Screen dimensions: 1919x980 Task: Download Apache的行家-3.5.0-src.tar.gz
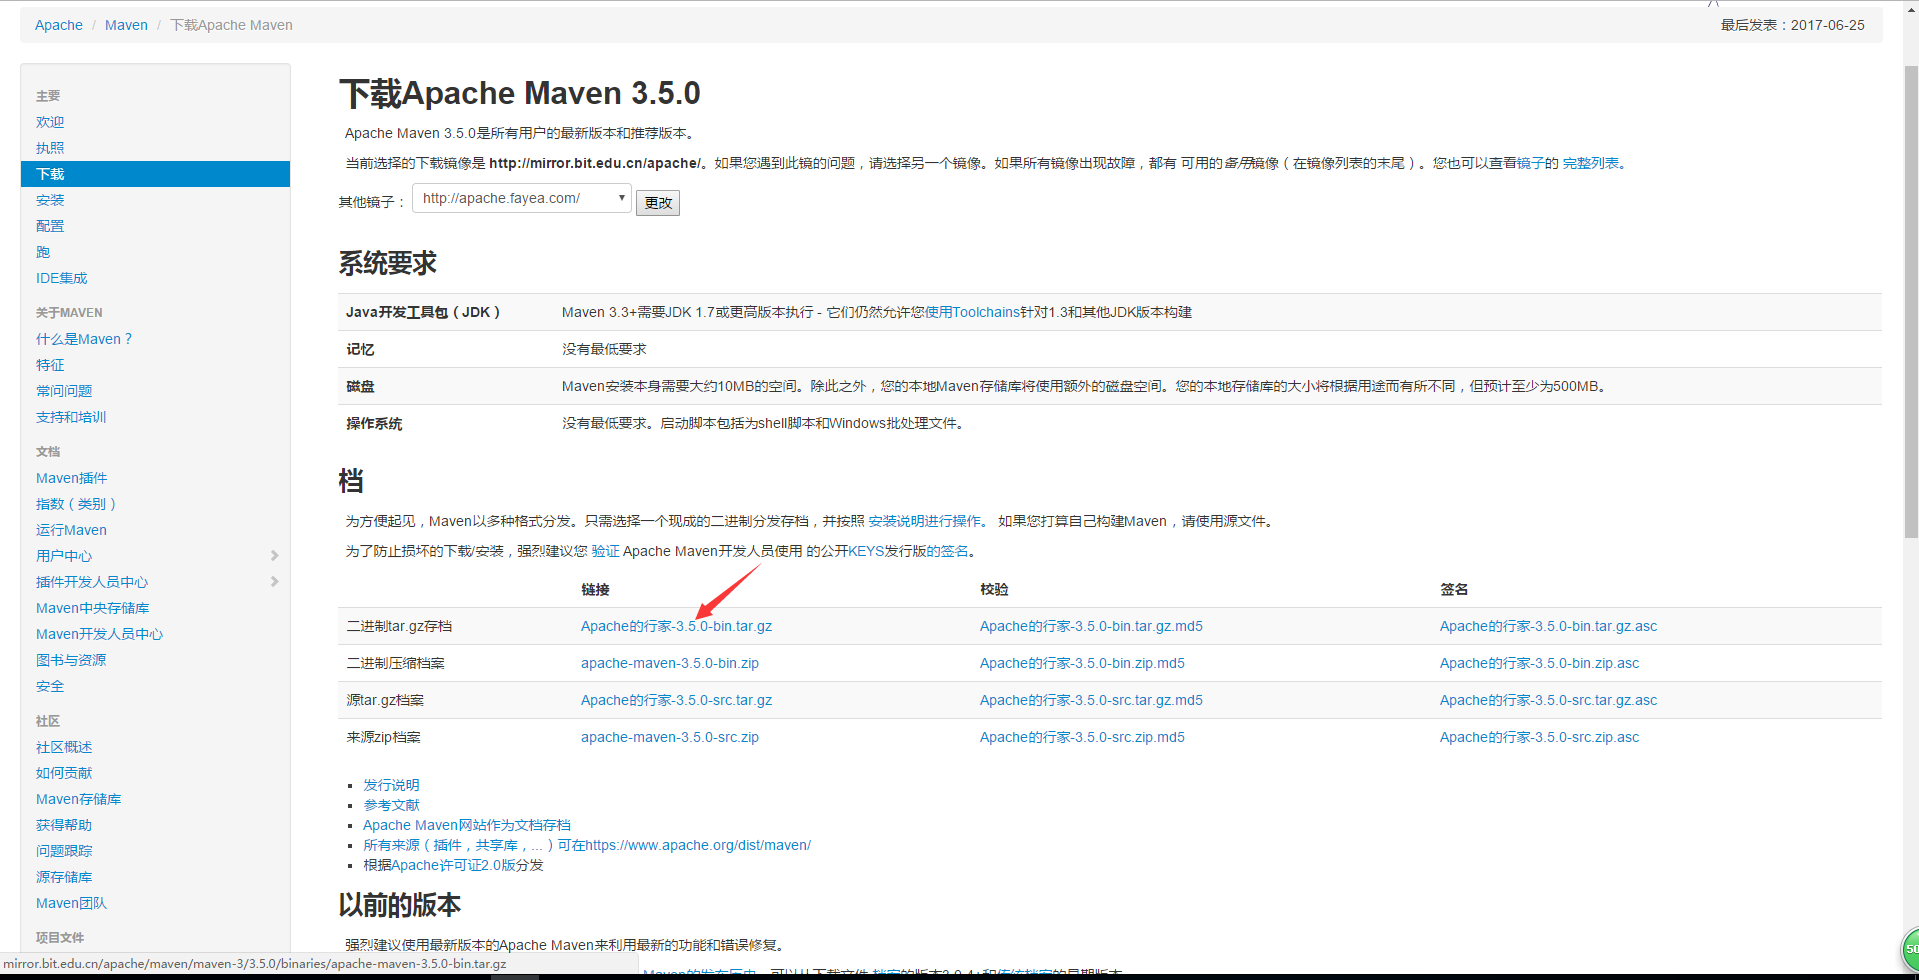click(676, 700)
